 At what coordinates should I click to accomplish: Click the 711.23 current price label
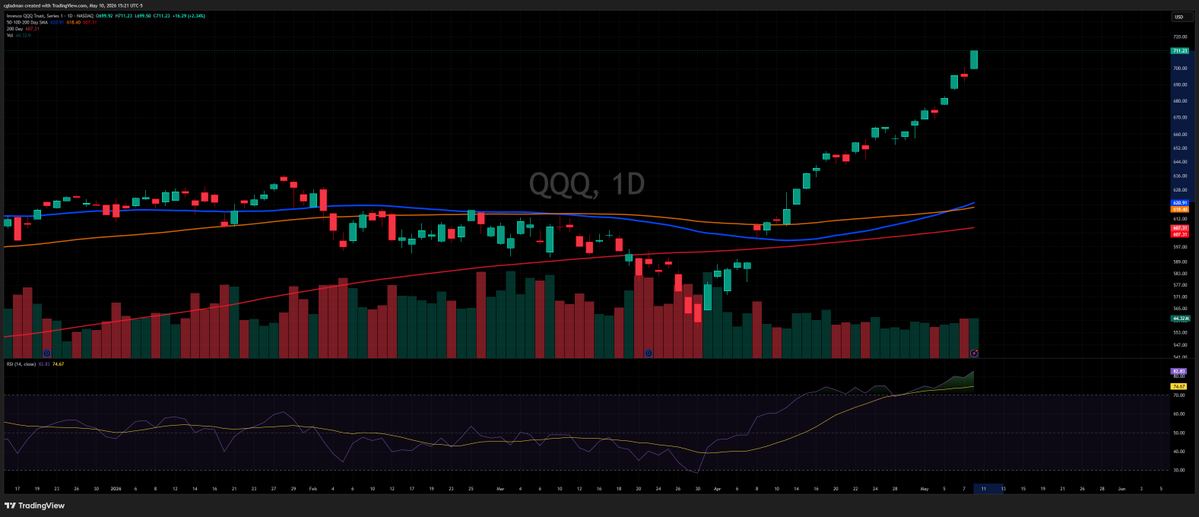1179,50
